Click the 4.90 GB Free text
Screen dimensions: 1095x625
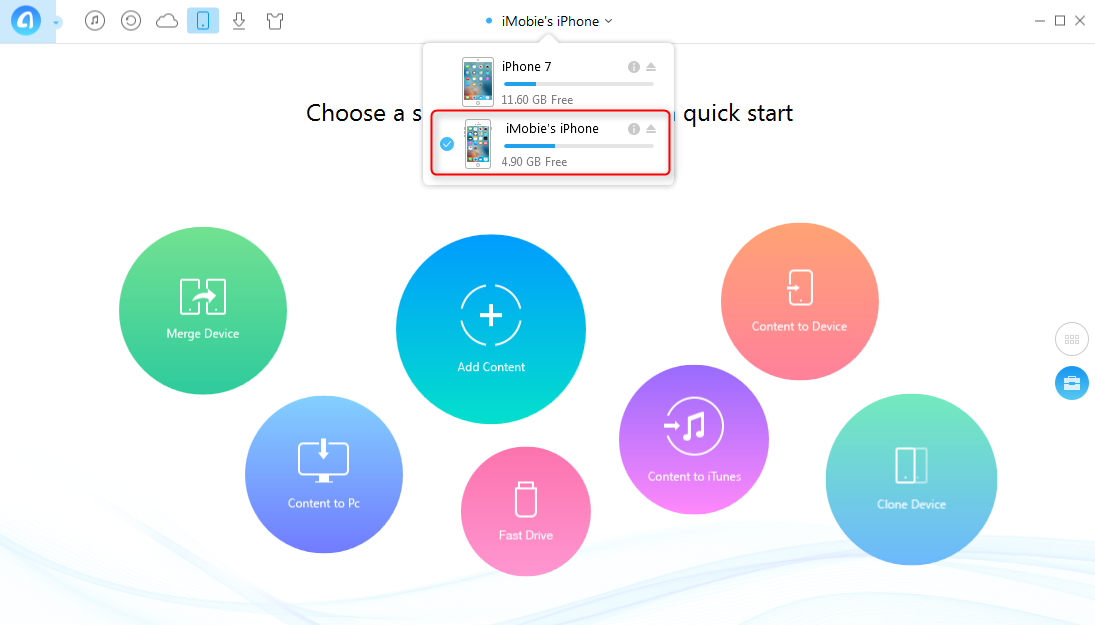[534, 162]
